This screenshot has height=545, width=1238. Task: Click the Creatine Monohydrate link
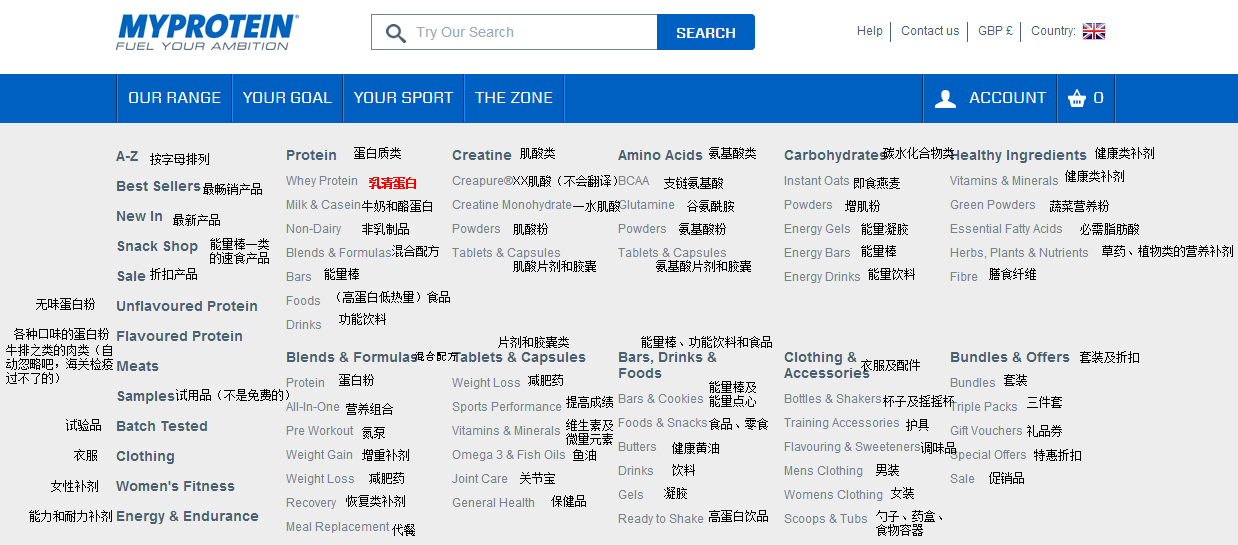coord(512,205)
